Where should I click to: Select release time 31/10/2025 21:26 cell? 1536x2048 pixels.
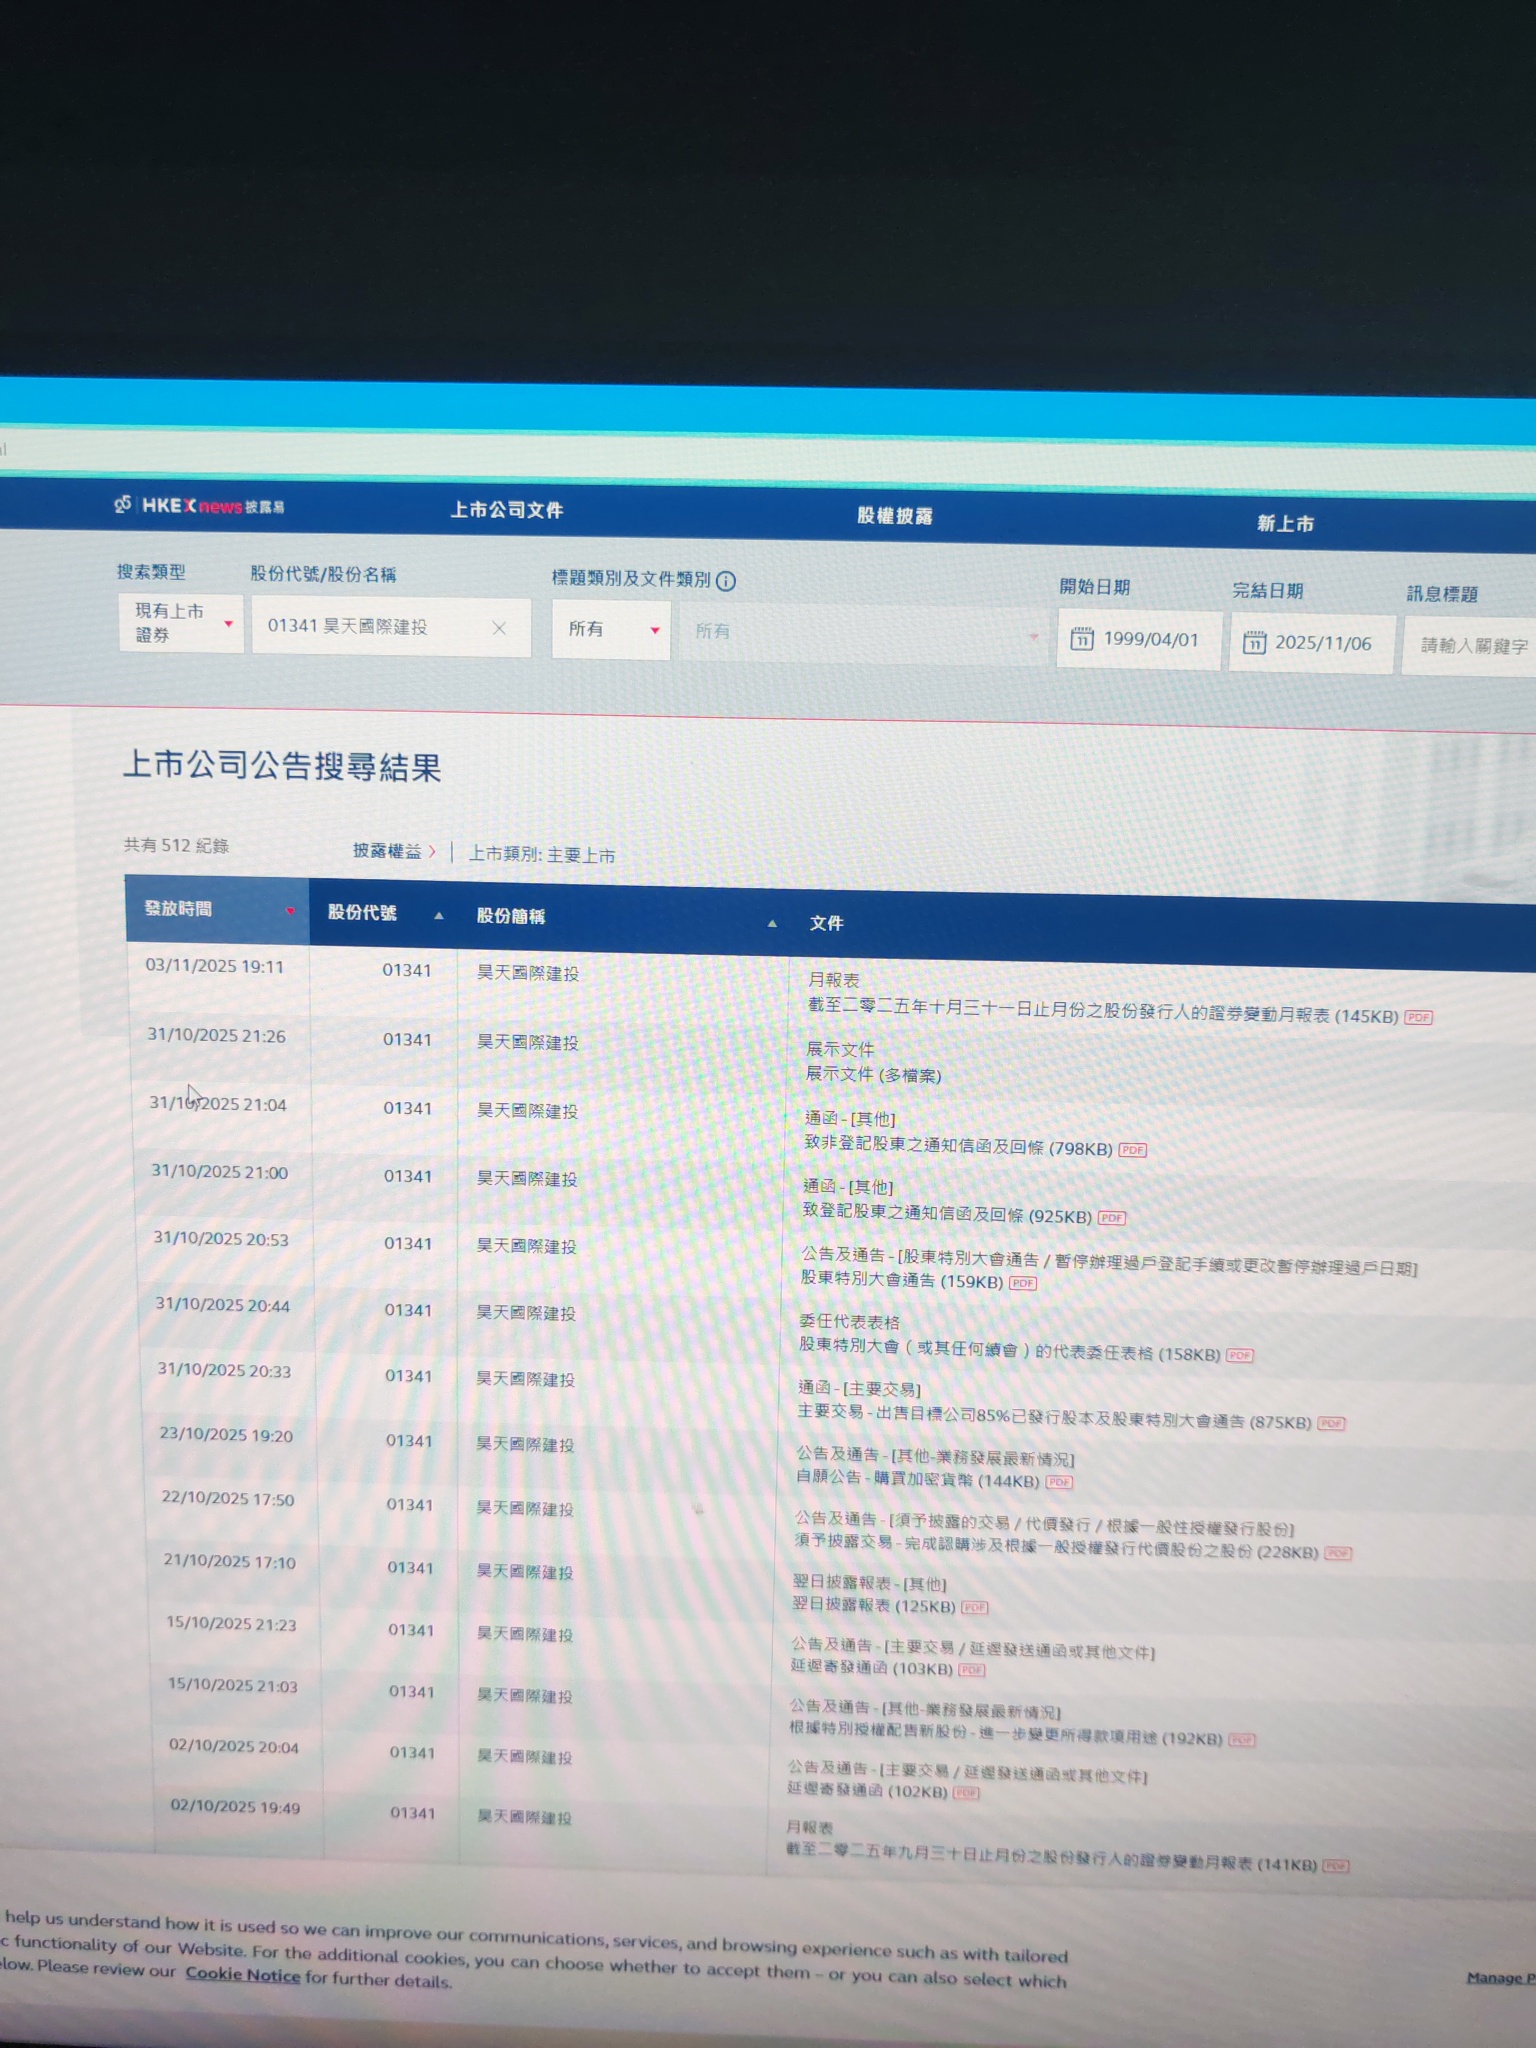tap(217, 1036)
